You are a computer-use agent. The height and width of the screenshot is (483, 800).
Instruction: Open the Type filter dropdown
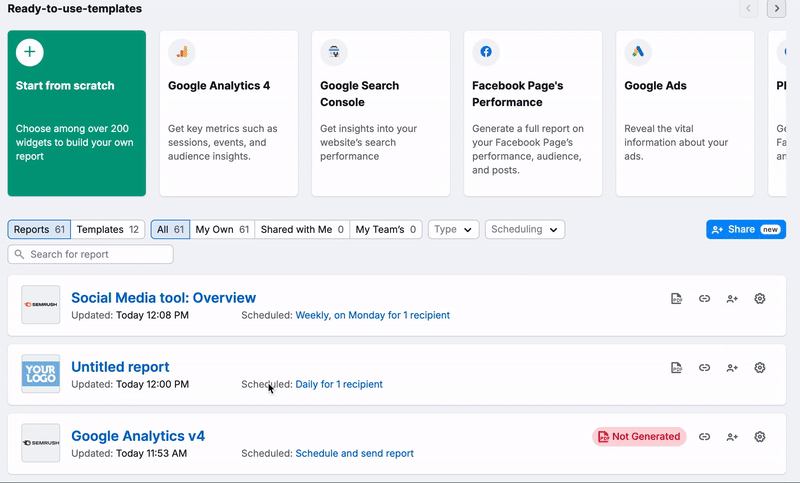coord(454,230)
